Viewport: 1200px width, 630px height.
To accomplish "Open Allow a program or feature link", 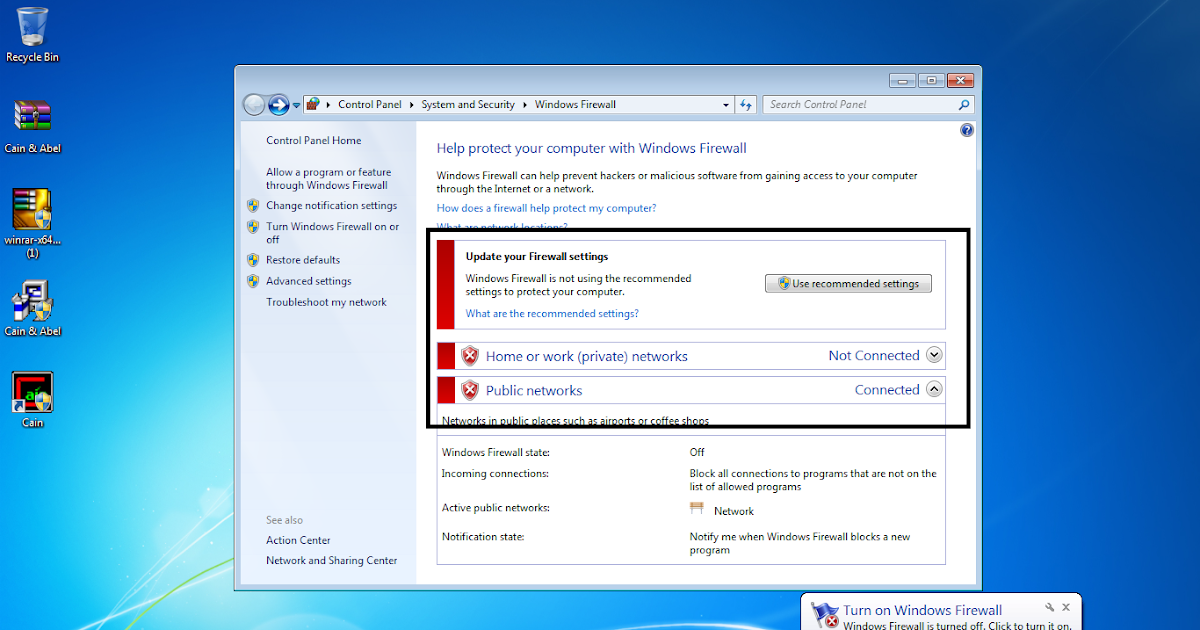I will coord(329,179).
